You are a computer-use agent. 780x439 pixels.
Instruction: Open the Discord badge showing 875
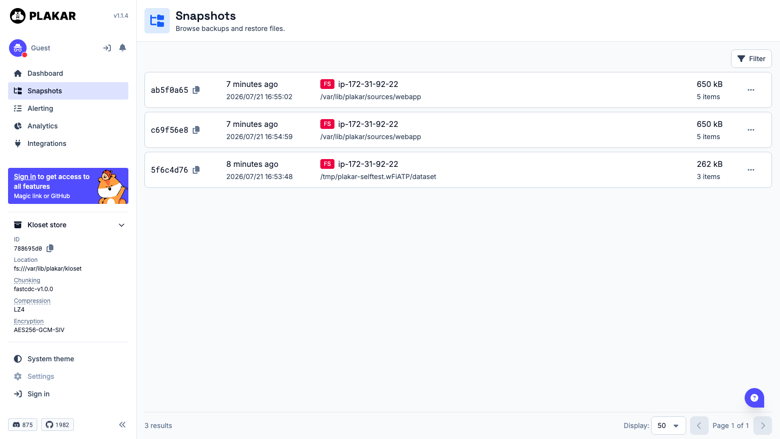click(23, 425)
